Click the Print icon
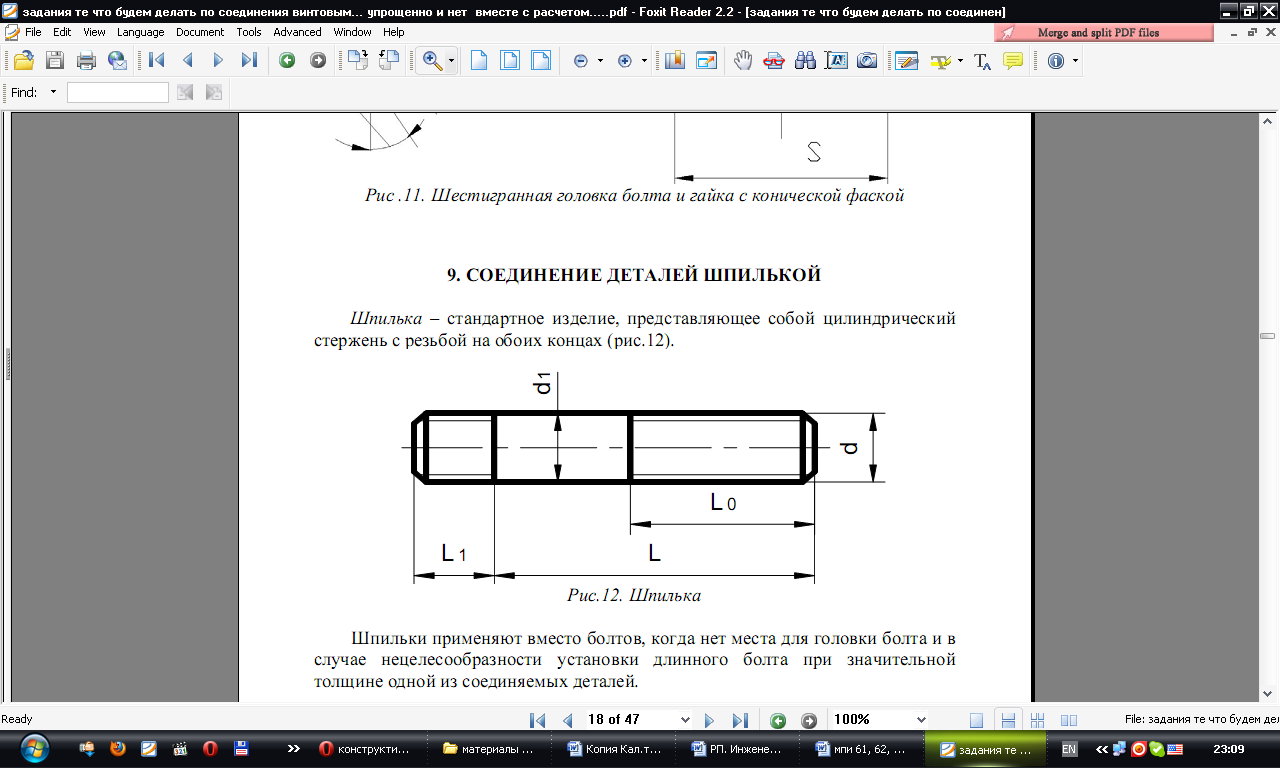1280x768 pixels. pos(86,61)
